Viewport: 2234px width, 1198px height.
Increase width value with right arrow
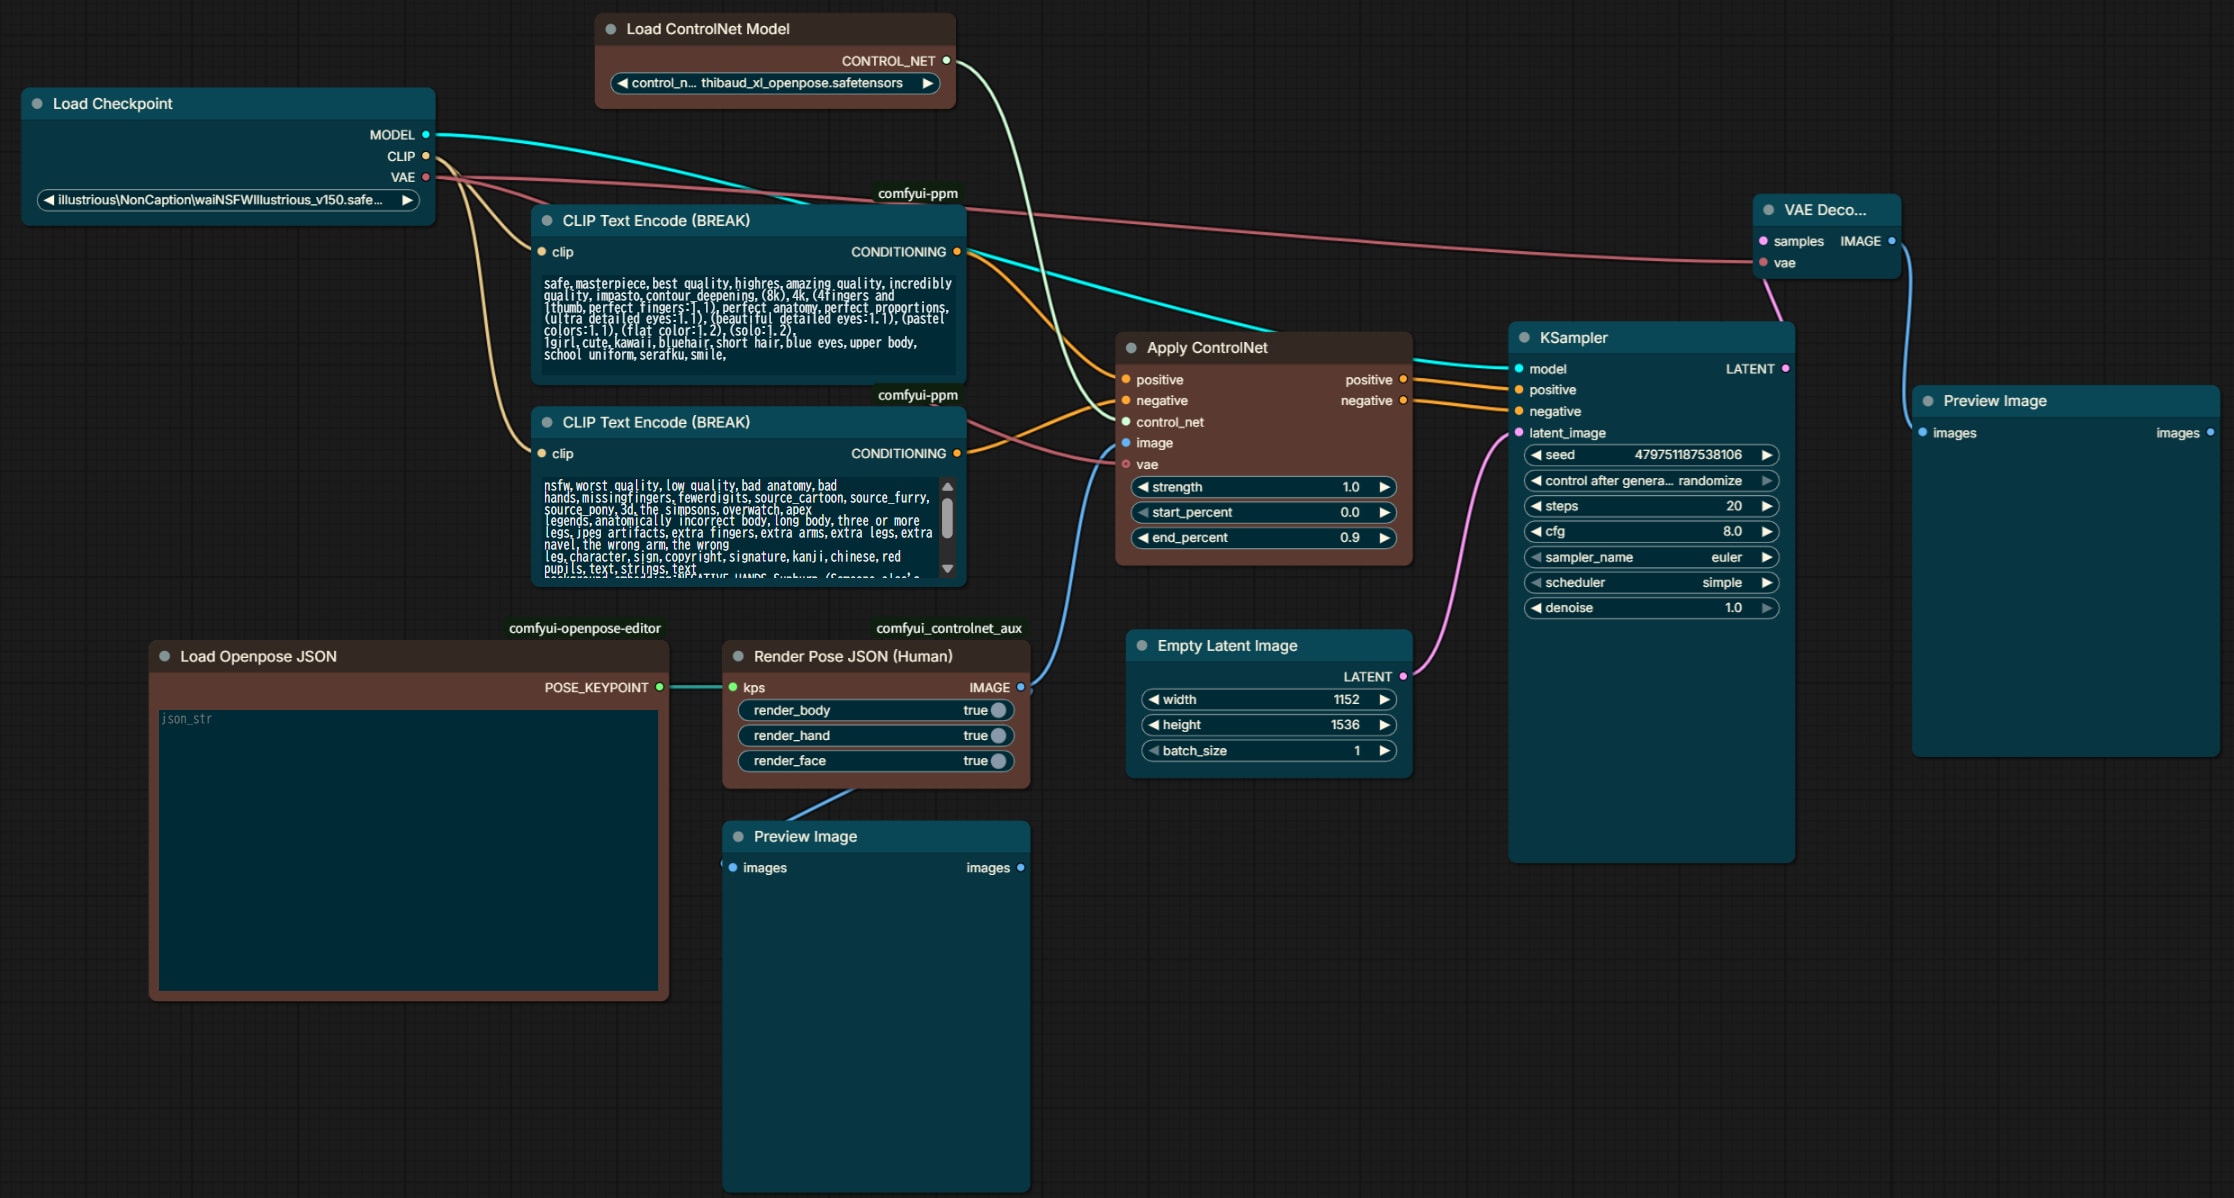tap(1385, 700)
